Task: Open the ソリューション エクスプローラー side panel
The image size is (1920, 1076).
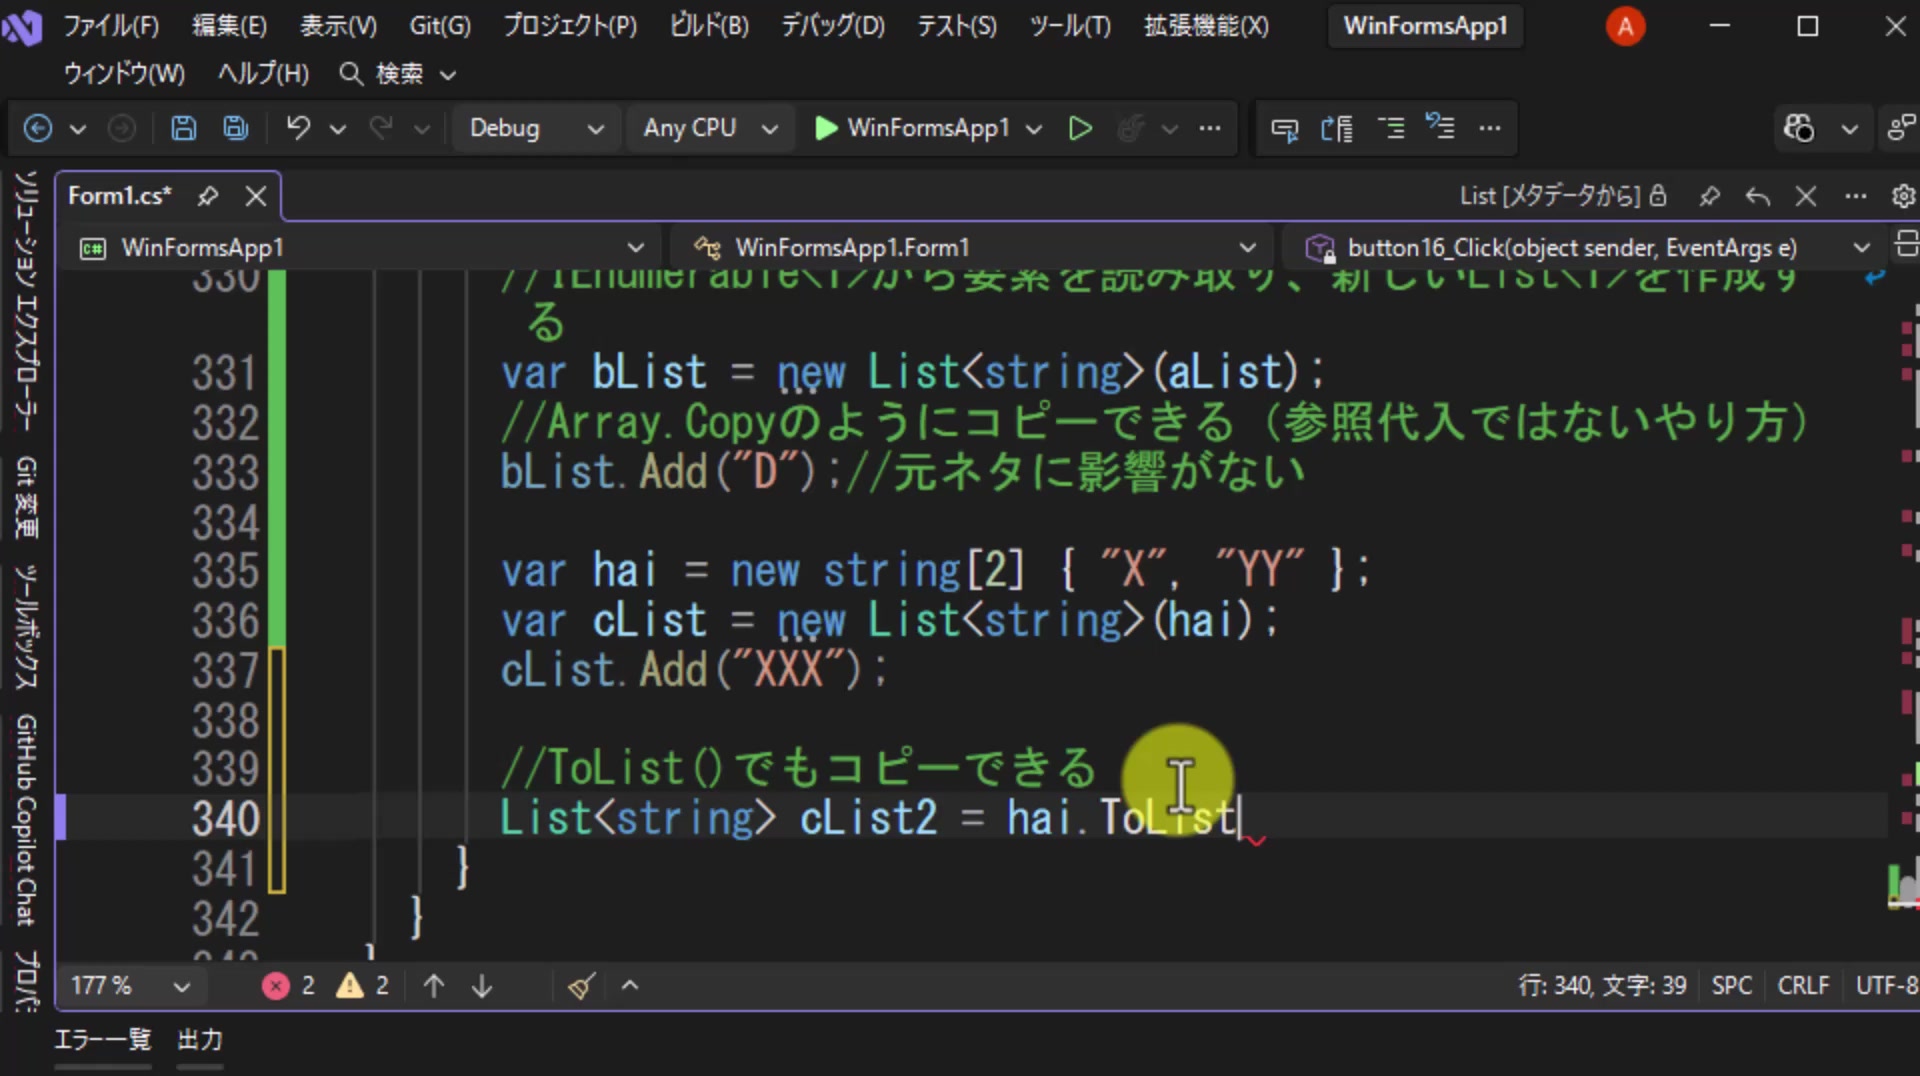Action: click(x=27, y=301)
